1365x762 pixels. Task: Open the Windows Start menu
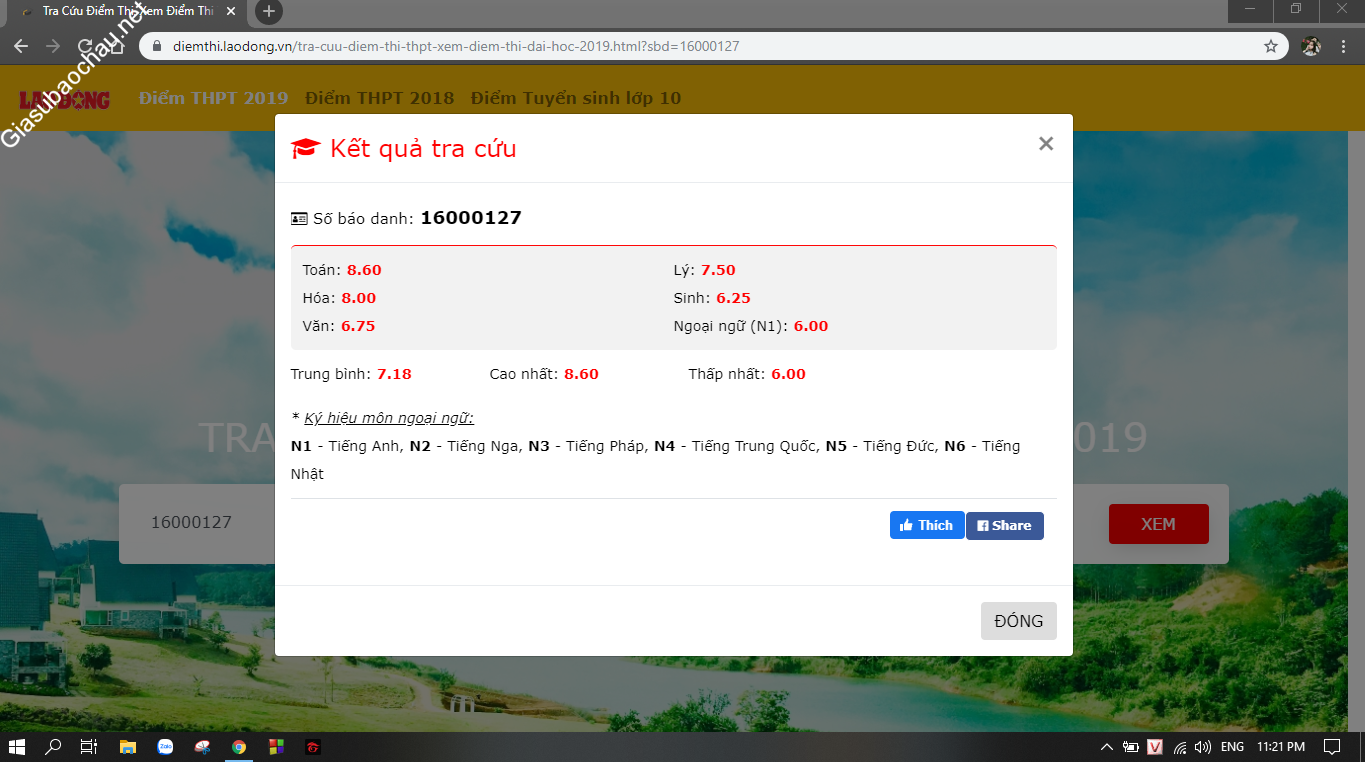(x=17, y=746)
